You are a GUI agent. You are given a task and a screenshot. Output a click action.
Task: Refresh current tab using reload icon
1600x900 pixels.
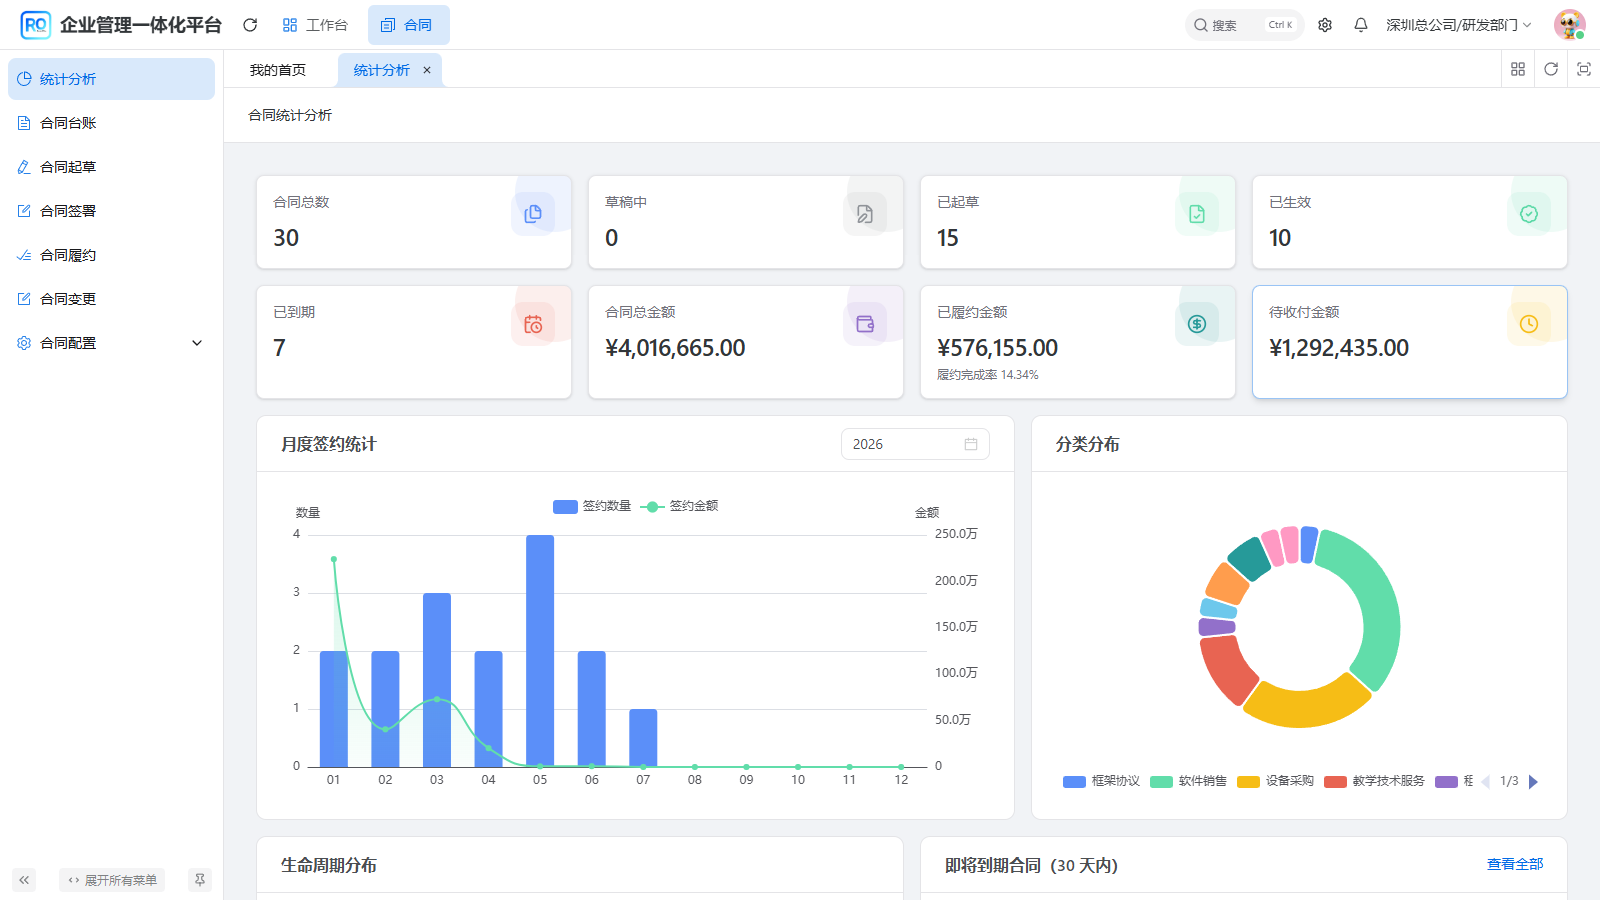(1551, 69)
